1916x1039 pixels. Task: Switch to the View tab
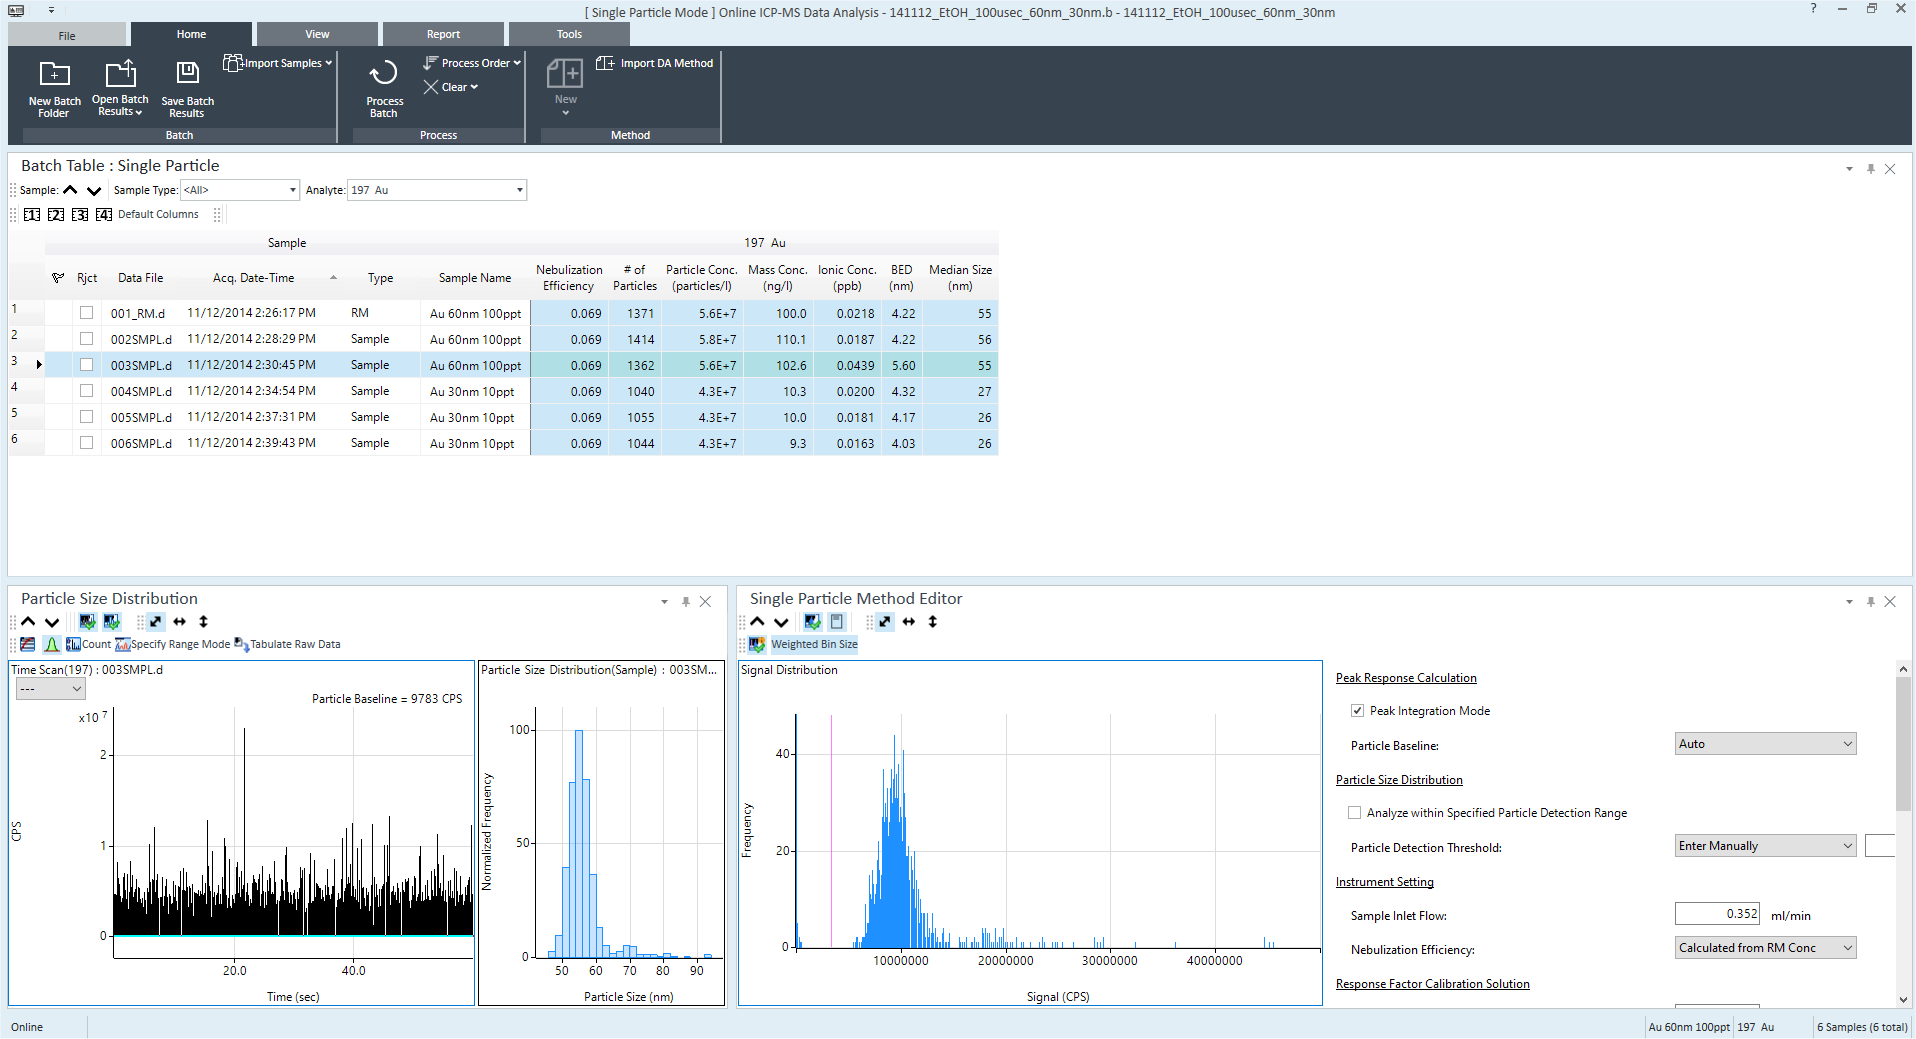[x=317, y=34]
